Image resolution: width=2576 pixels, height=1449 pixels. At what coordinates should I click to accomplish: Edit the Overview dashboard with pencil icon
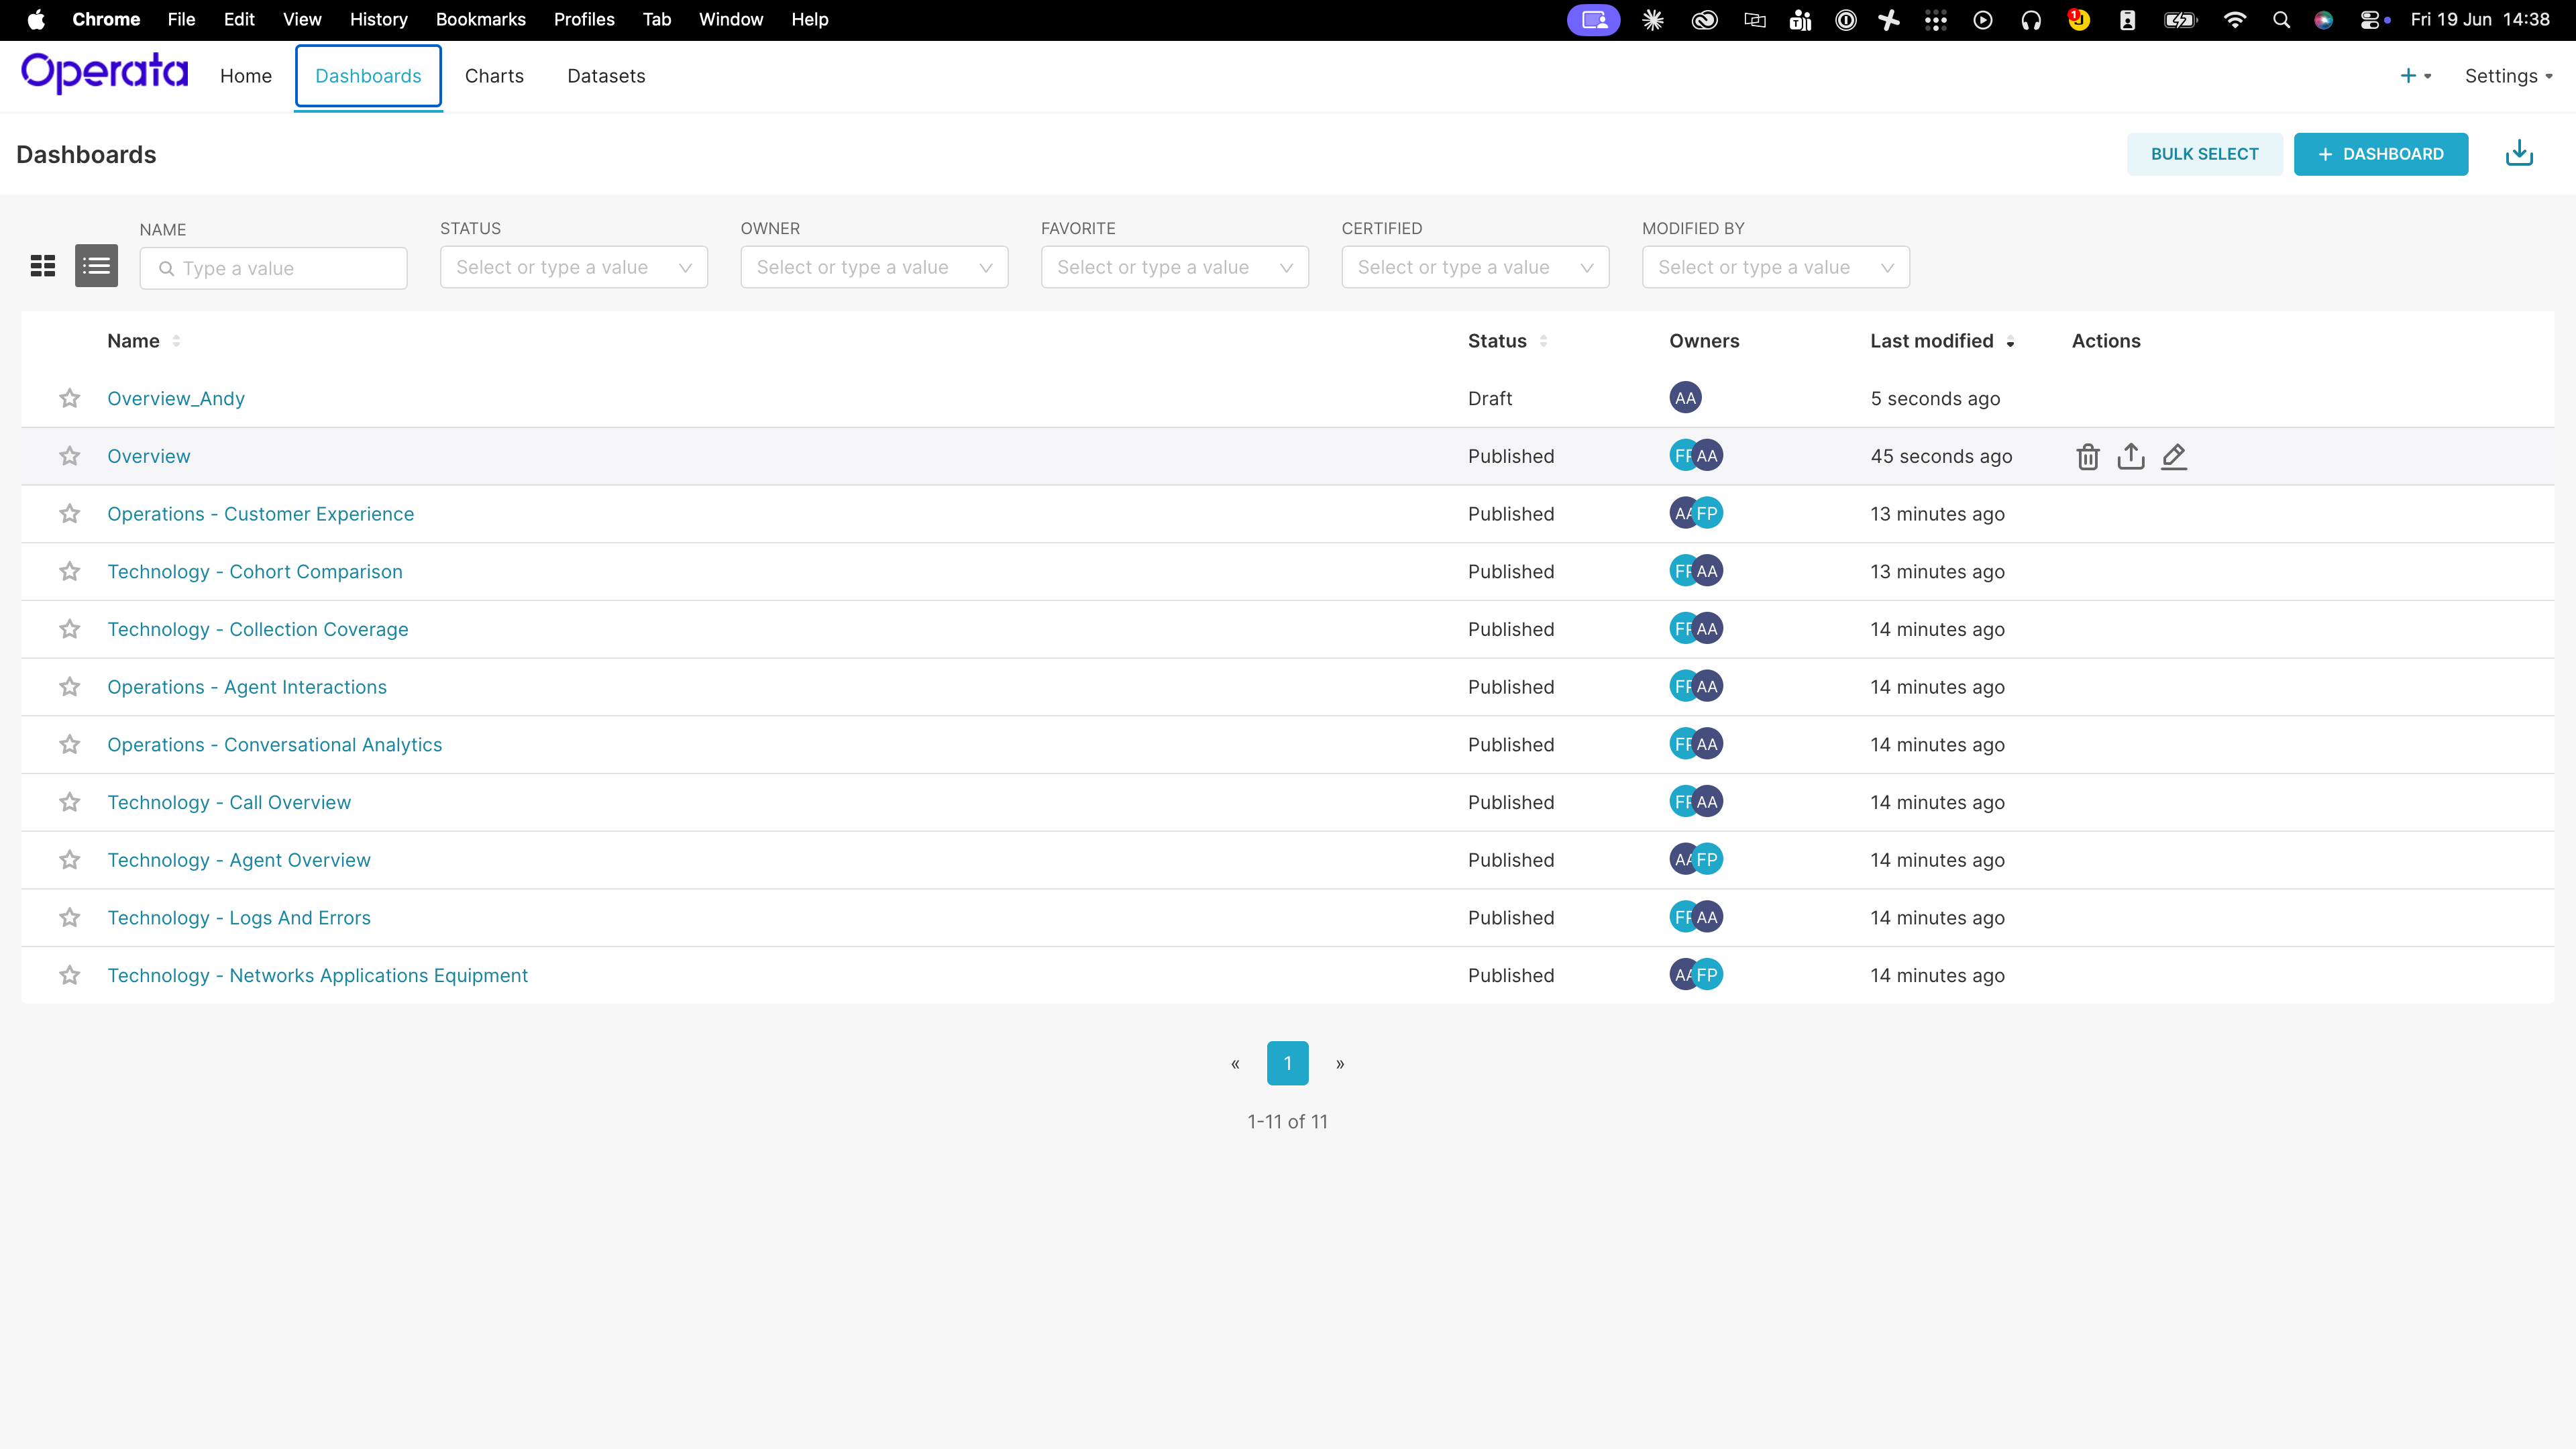[x=2173, y=456]
